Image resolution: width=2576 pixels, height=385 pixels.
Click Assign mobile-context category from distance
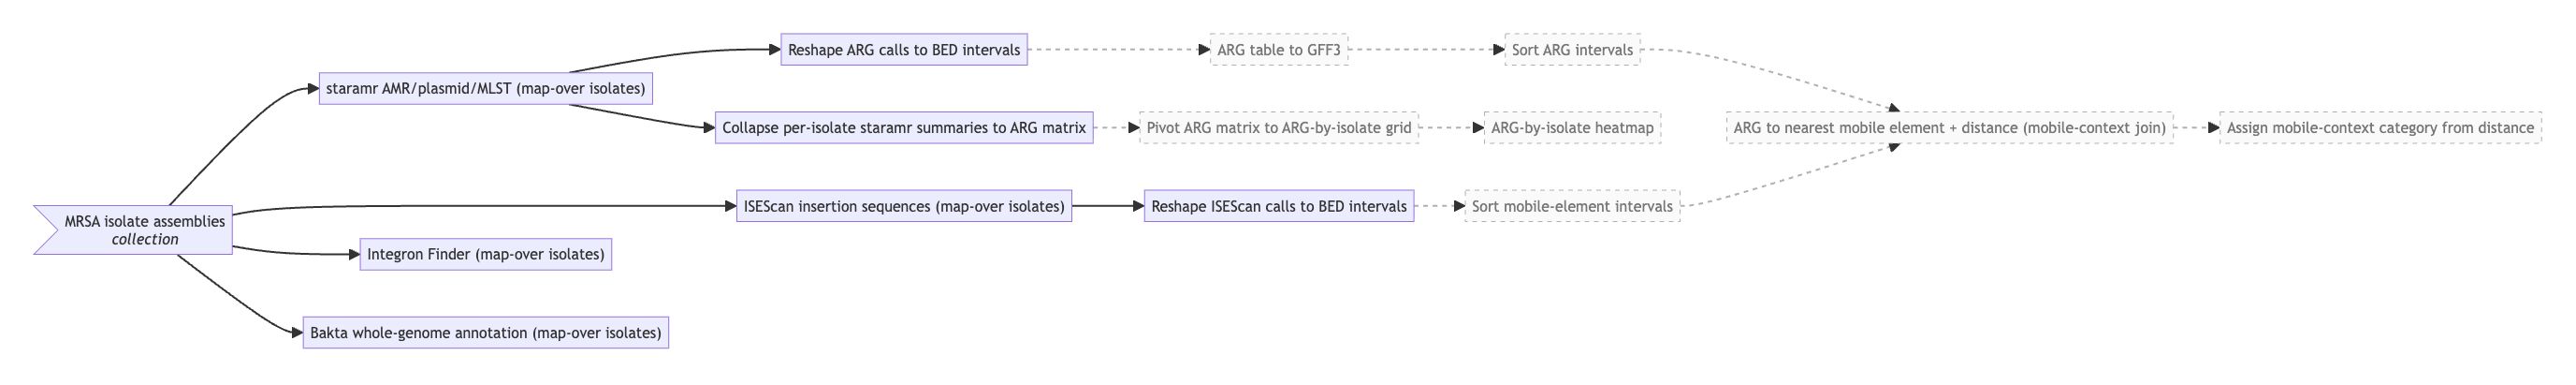pos(2380,128)
